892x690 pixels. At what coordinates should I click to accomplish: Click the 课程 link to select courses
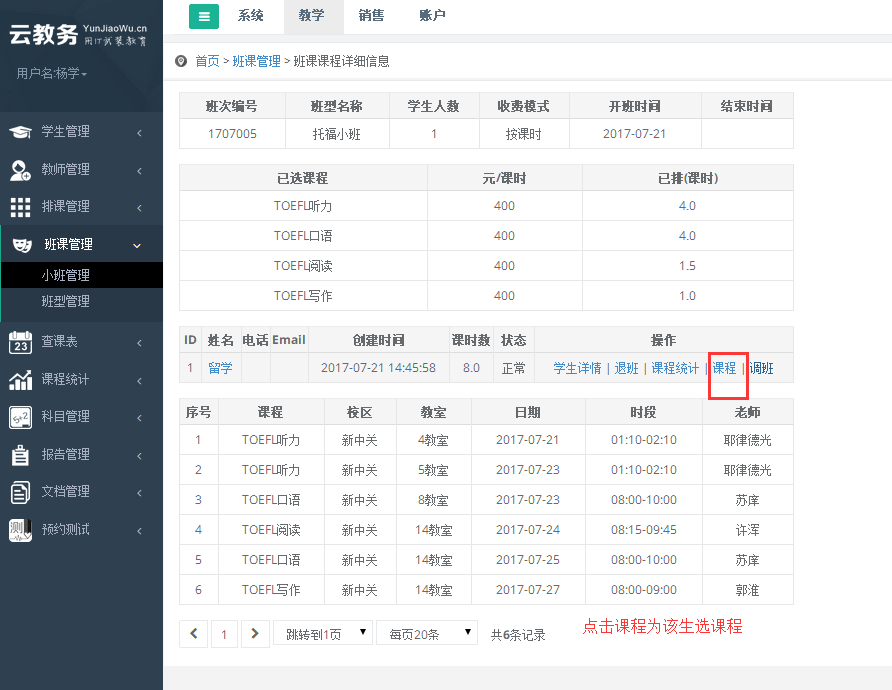coord(724,368)
